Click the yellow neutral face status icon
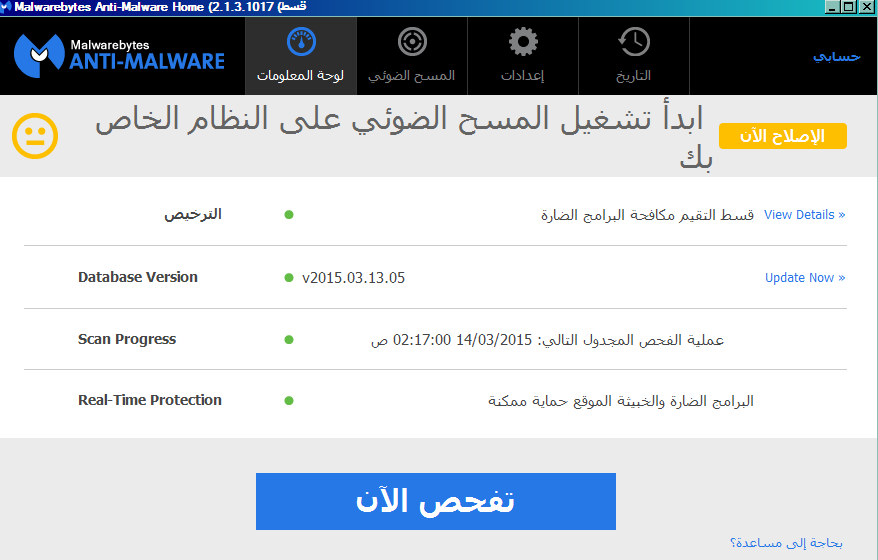This screenshot has height=560, width=878. tap(35, 136)
